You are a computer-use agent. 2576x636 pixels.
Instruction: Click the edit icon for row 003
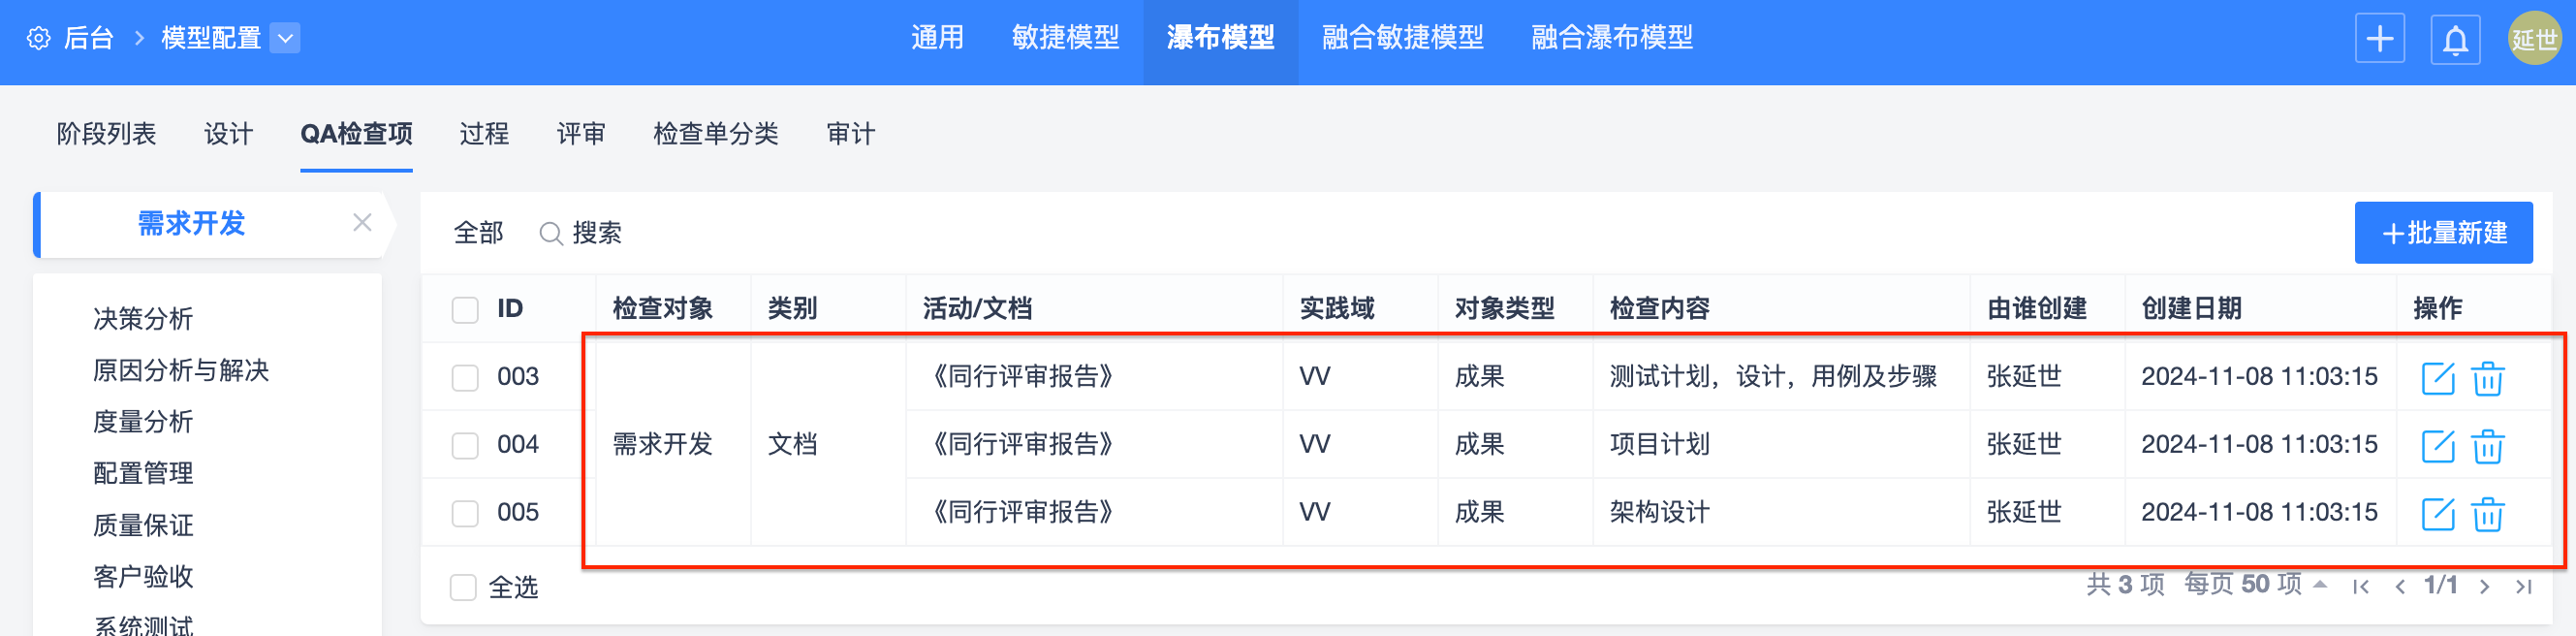pyautogui.click(x=2437, y=379)
